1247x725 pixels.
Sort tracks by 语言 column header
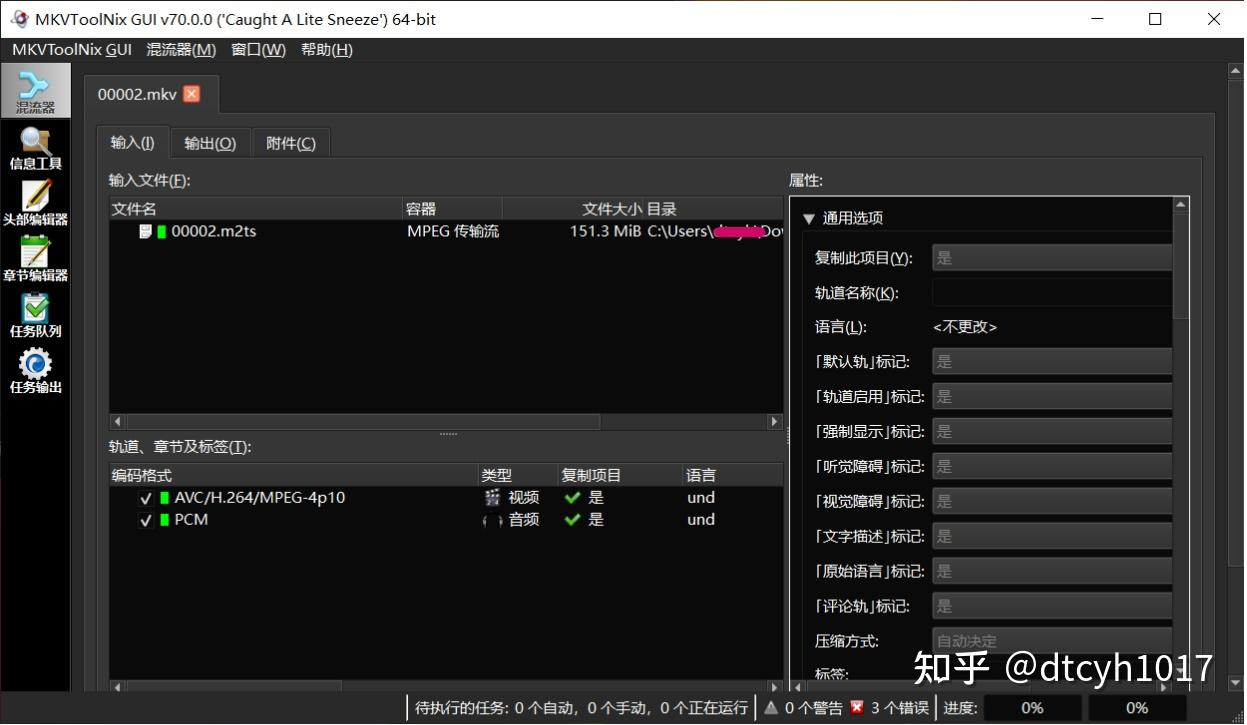[x=732, y=475]
